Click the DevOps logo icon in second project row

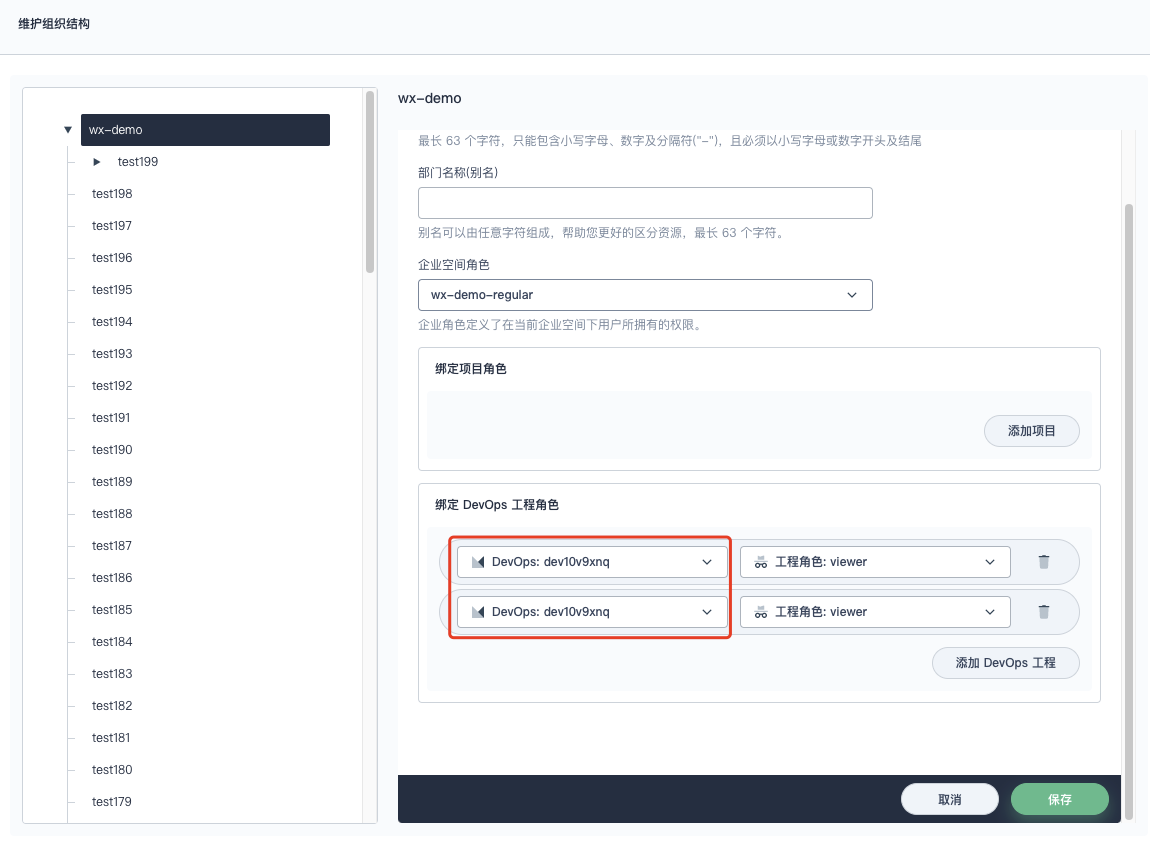coord(479,611)
